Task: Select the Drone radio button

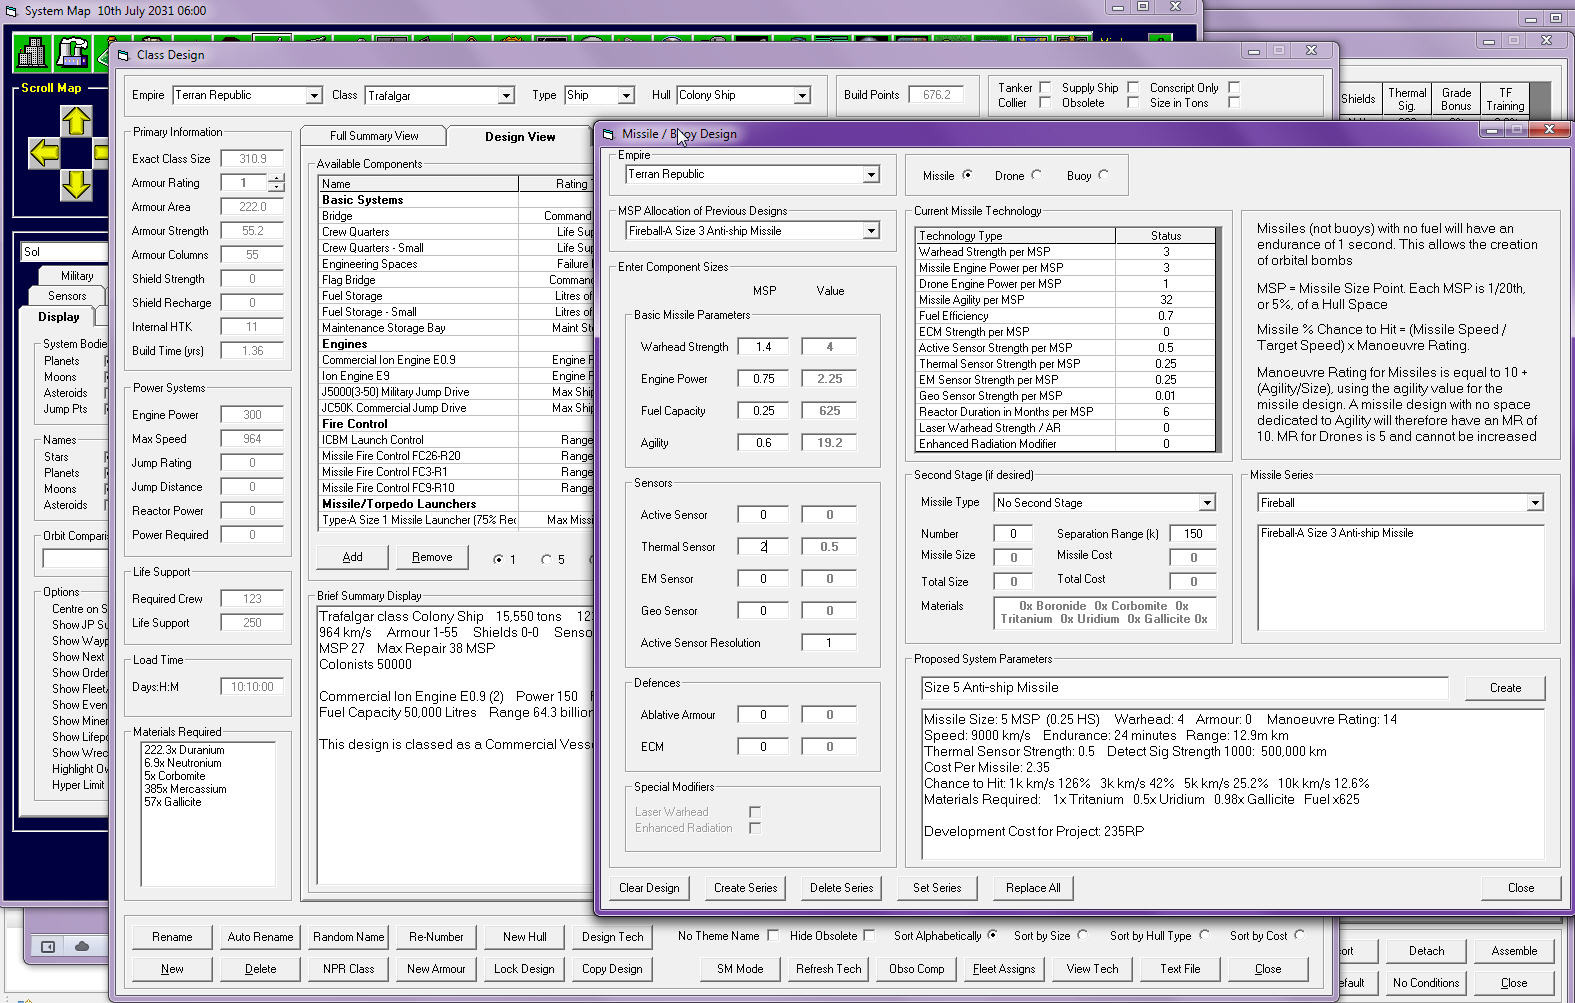Action: tap(1037, 175)
